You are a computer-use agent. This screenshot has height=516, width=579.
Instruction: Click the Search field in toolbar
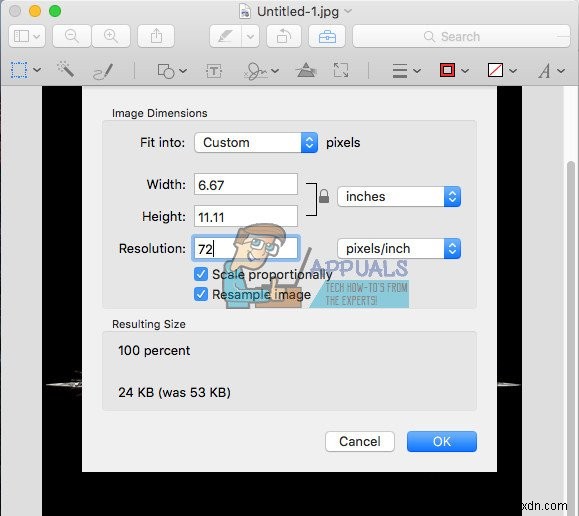tap(462, 36)
